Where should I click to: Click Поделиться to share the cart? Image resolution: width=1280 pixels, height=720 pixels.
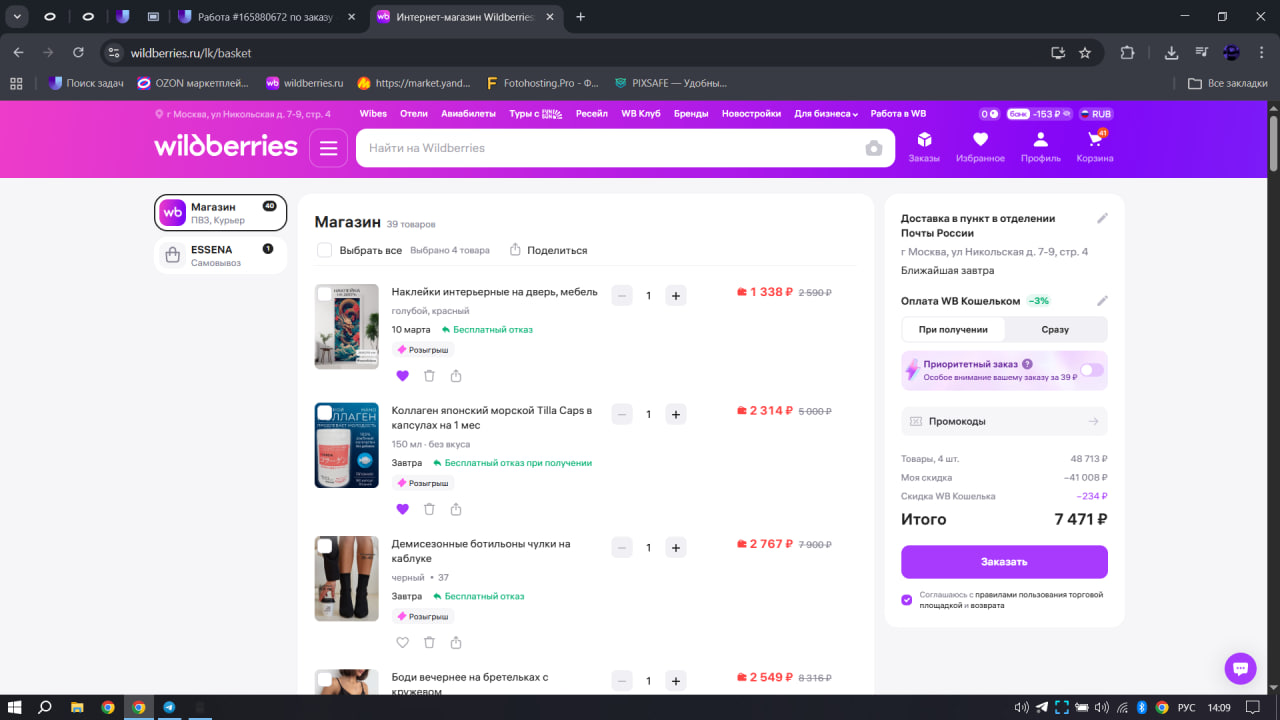click(x=548, y=250)
